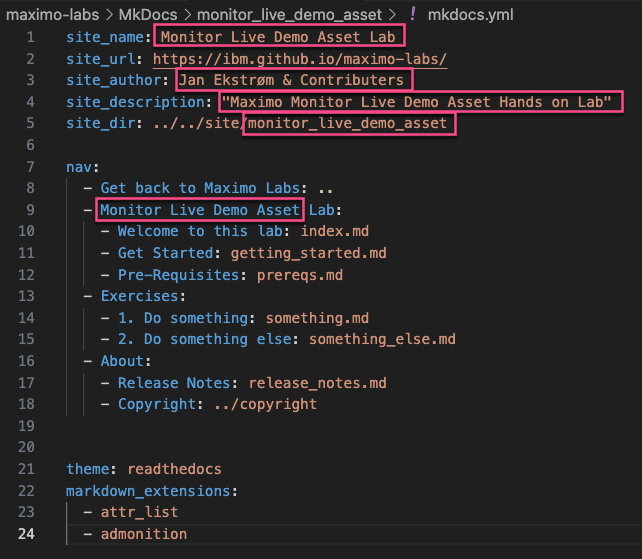This screenshot has width=642, height=559.
Task: Click the maximo-labs breadcrumb segment
Action: click(x=52, y=15)
